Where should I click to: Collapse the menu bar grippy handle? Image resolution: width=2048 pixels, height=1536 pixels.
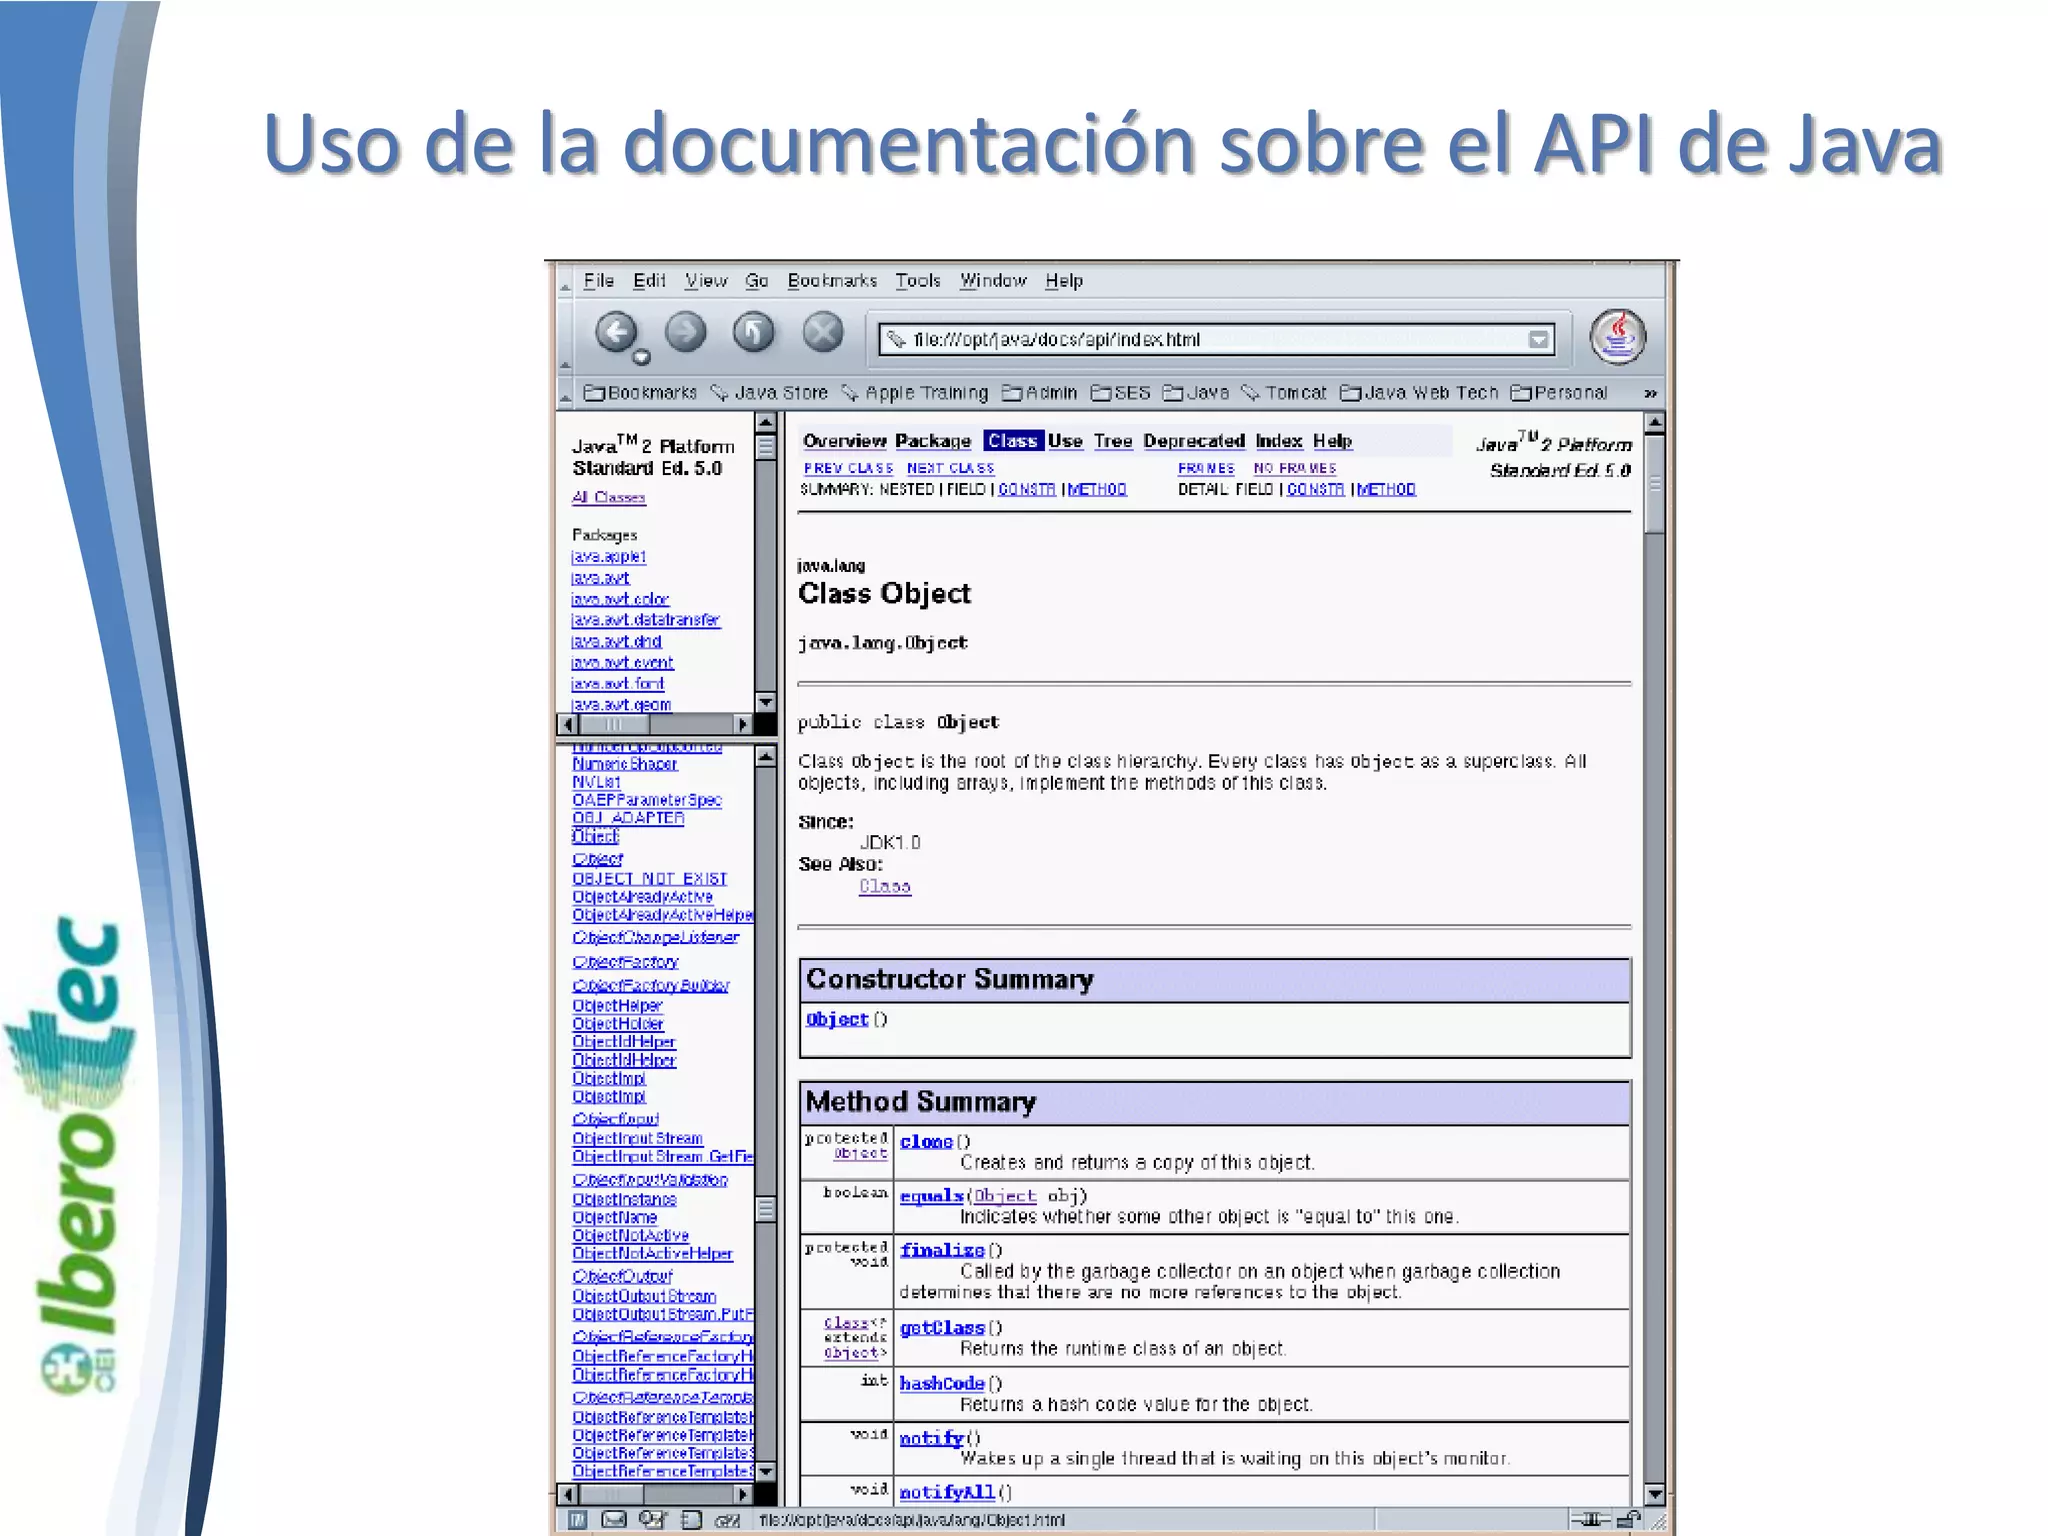click(x=565, y=281)
